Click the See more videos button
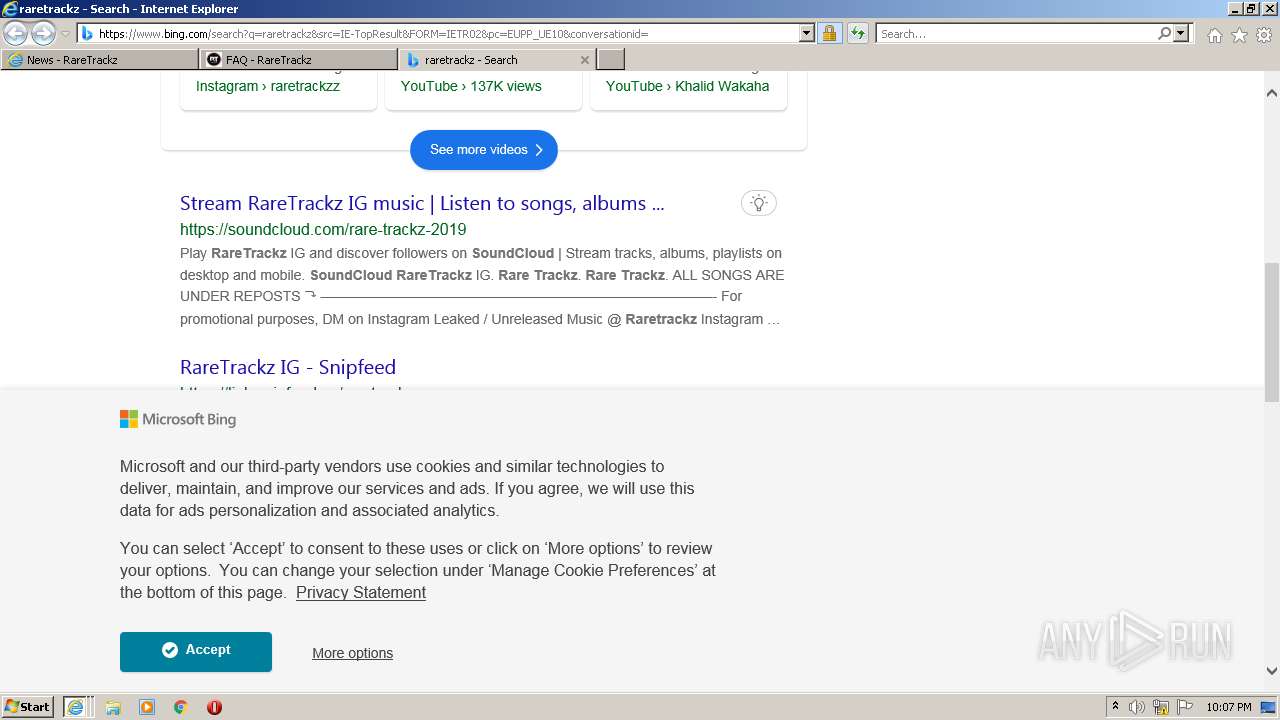Viewport: 1280px width, 720px height. point(484,150)
